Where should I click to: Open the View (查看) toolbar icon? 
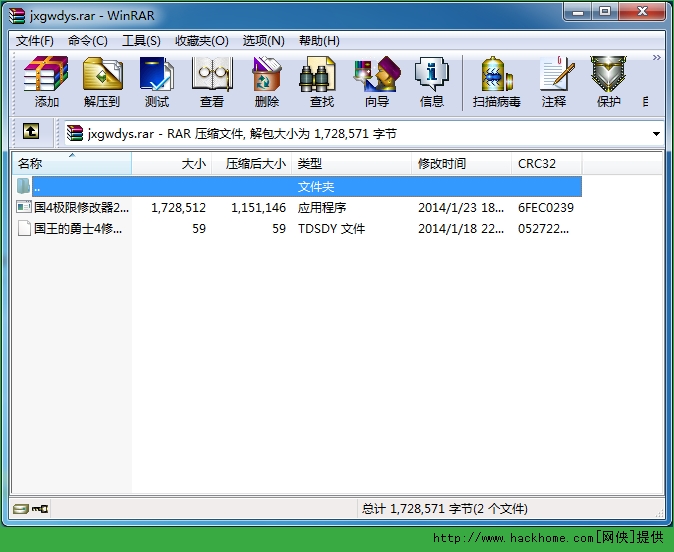coord(211,82)
